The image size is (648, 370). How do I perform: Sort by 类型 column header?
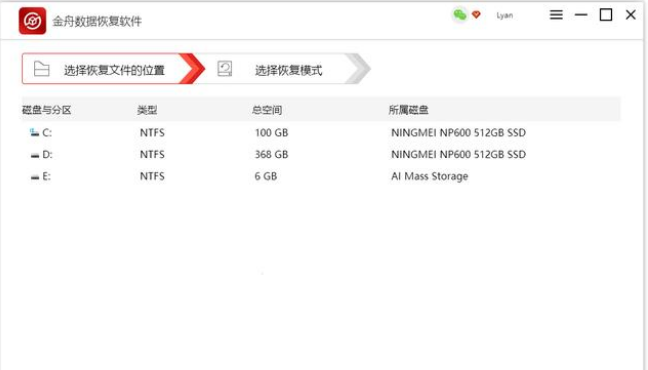click(x=147, y=110)
